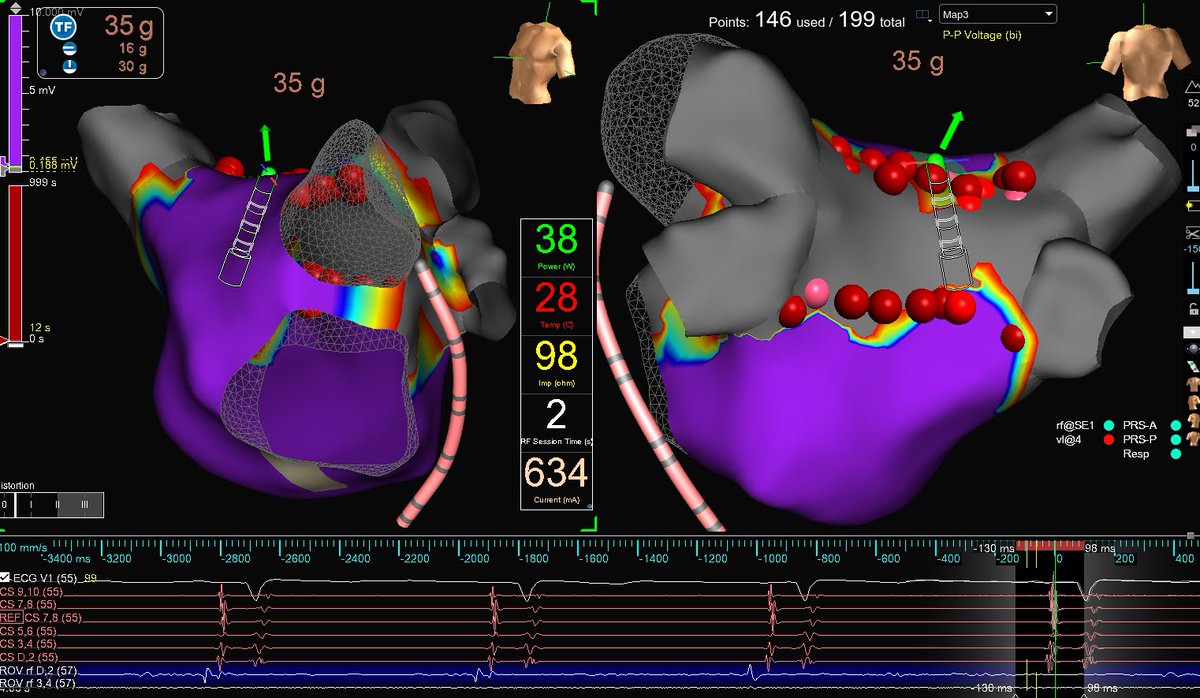Screen dimensions: 1200x698
Task: Expand the small white dropdown under padlock
Action: coord(1192,331)
